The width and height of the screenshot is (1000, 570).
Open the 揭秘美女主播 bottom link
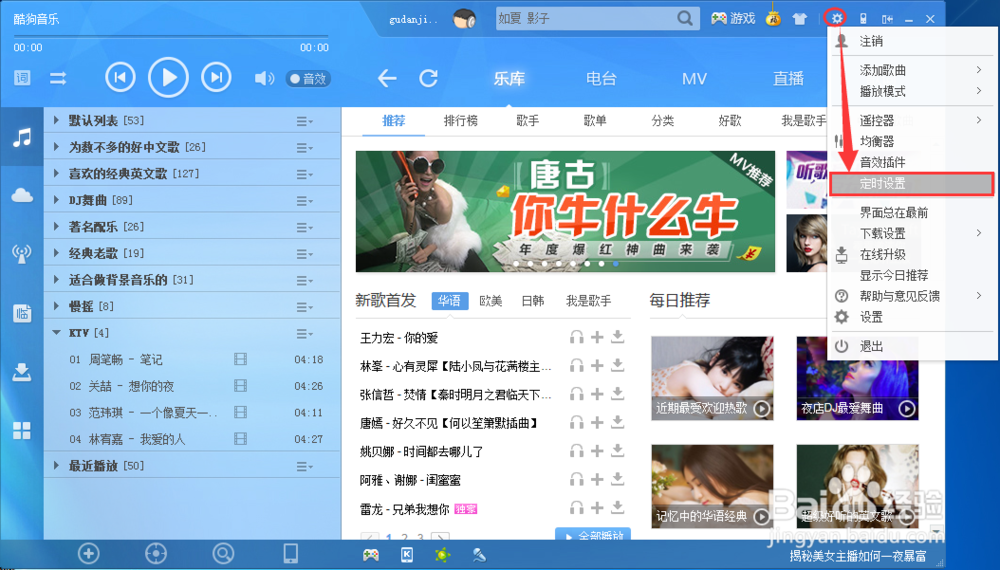tap(858, 556)
